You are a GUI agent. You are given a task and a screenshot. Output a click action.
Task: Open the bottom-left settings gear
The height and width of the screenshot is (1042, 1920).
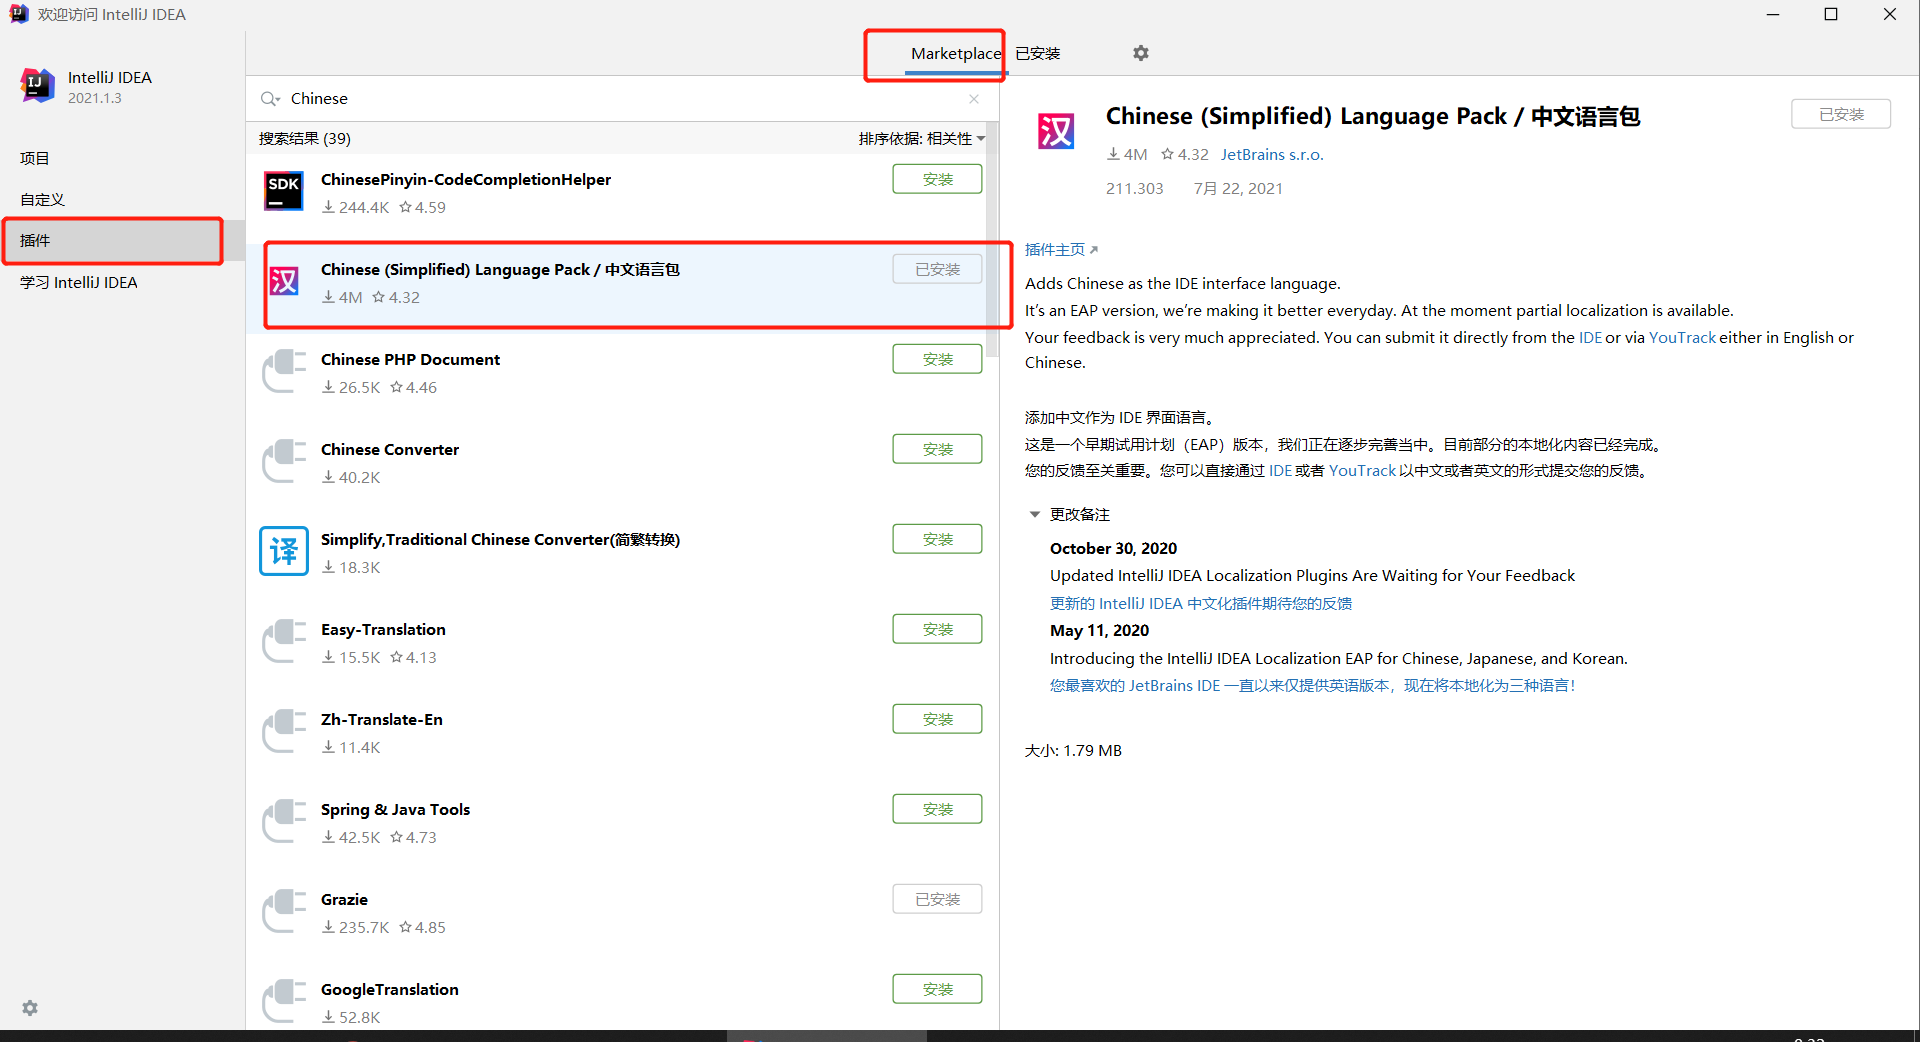[x=30, y=1008]
